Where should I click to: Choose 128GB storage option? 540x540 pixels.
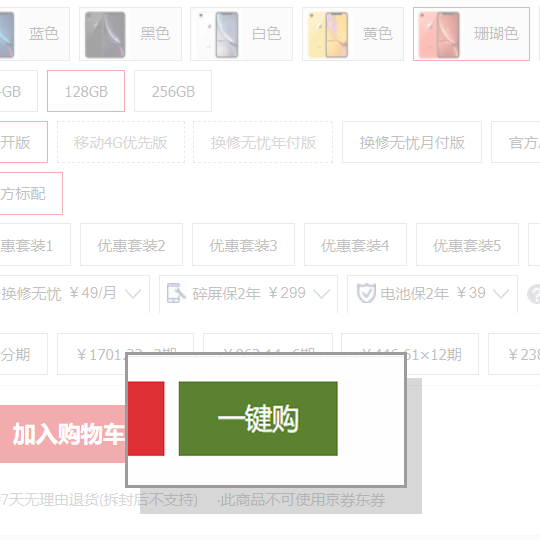(86, 91)
